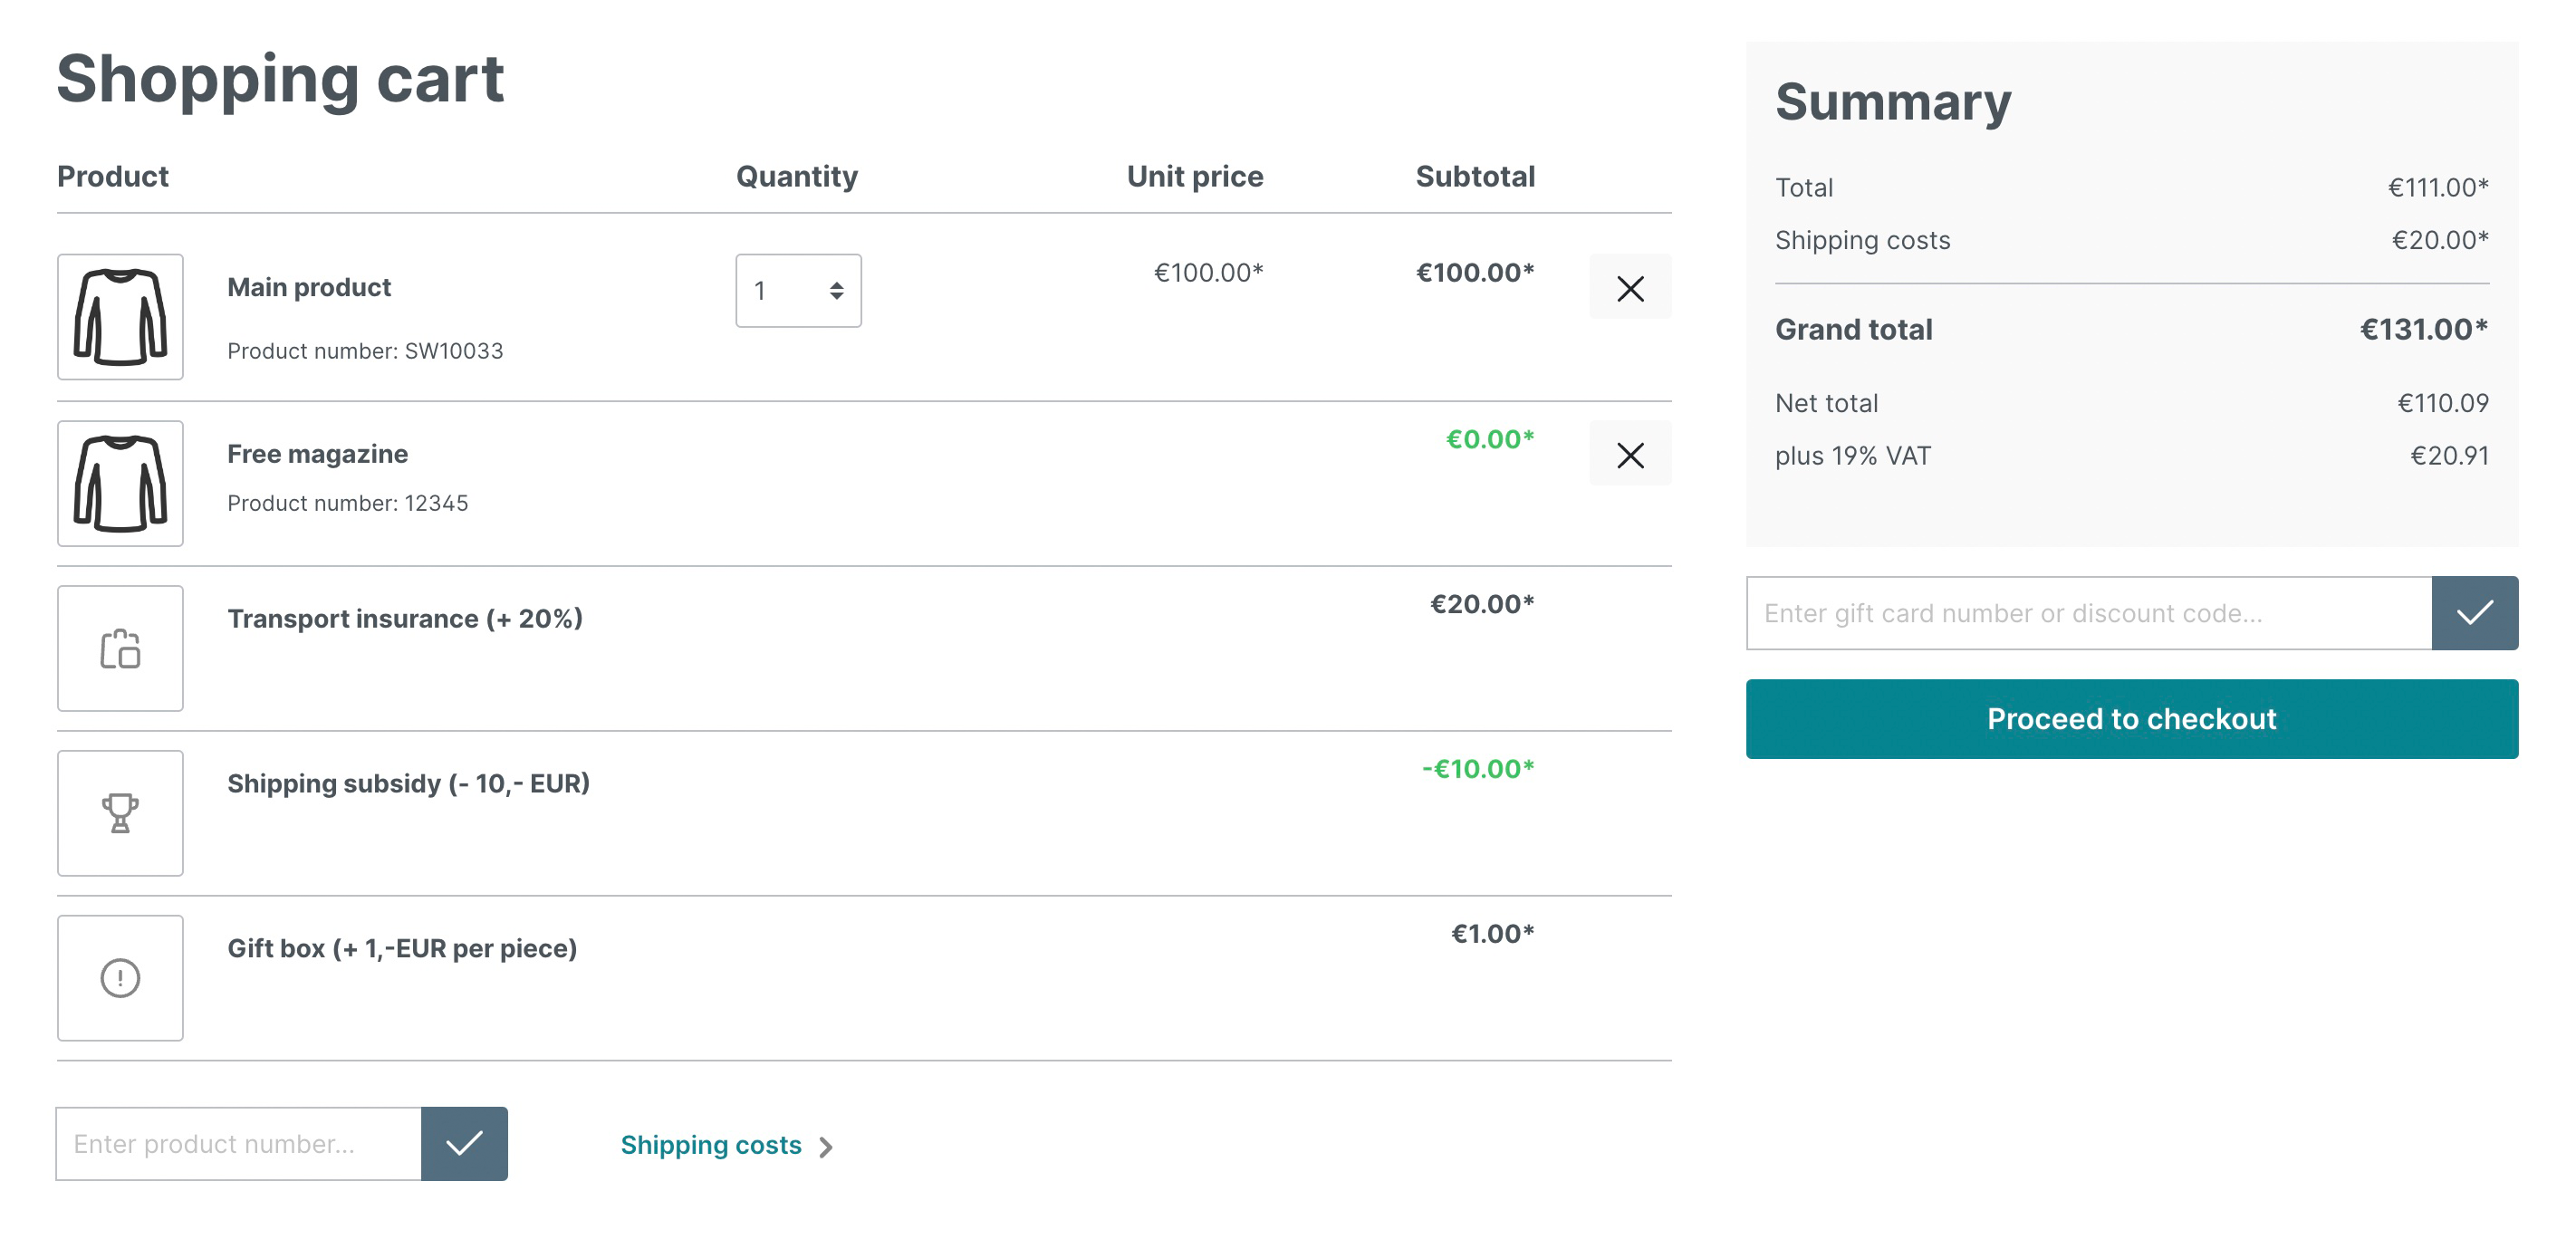
Task: Open the Main product name link
Action: point(309,287)
